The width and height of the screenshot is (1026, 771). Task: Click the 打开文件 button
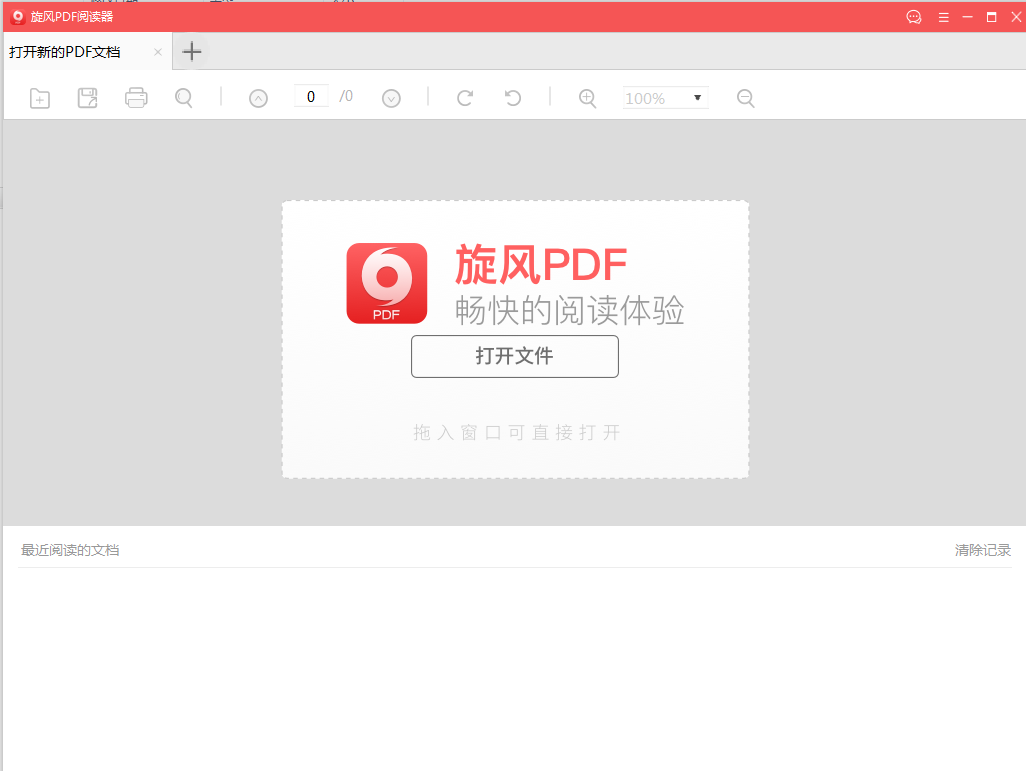514,356
